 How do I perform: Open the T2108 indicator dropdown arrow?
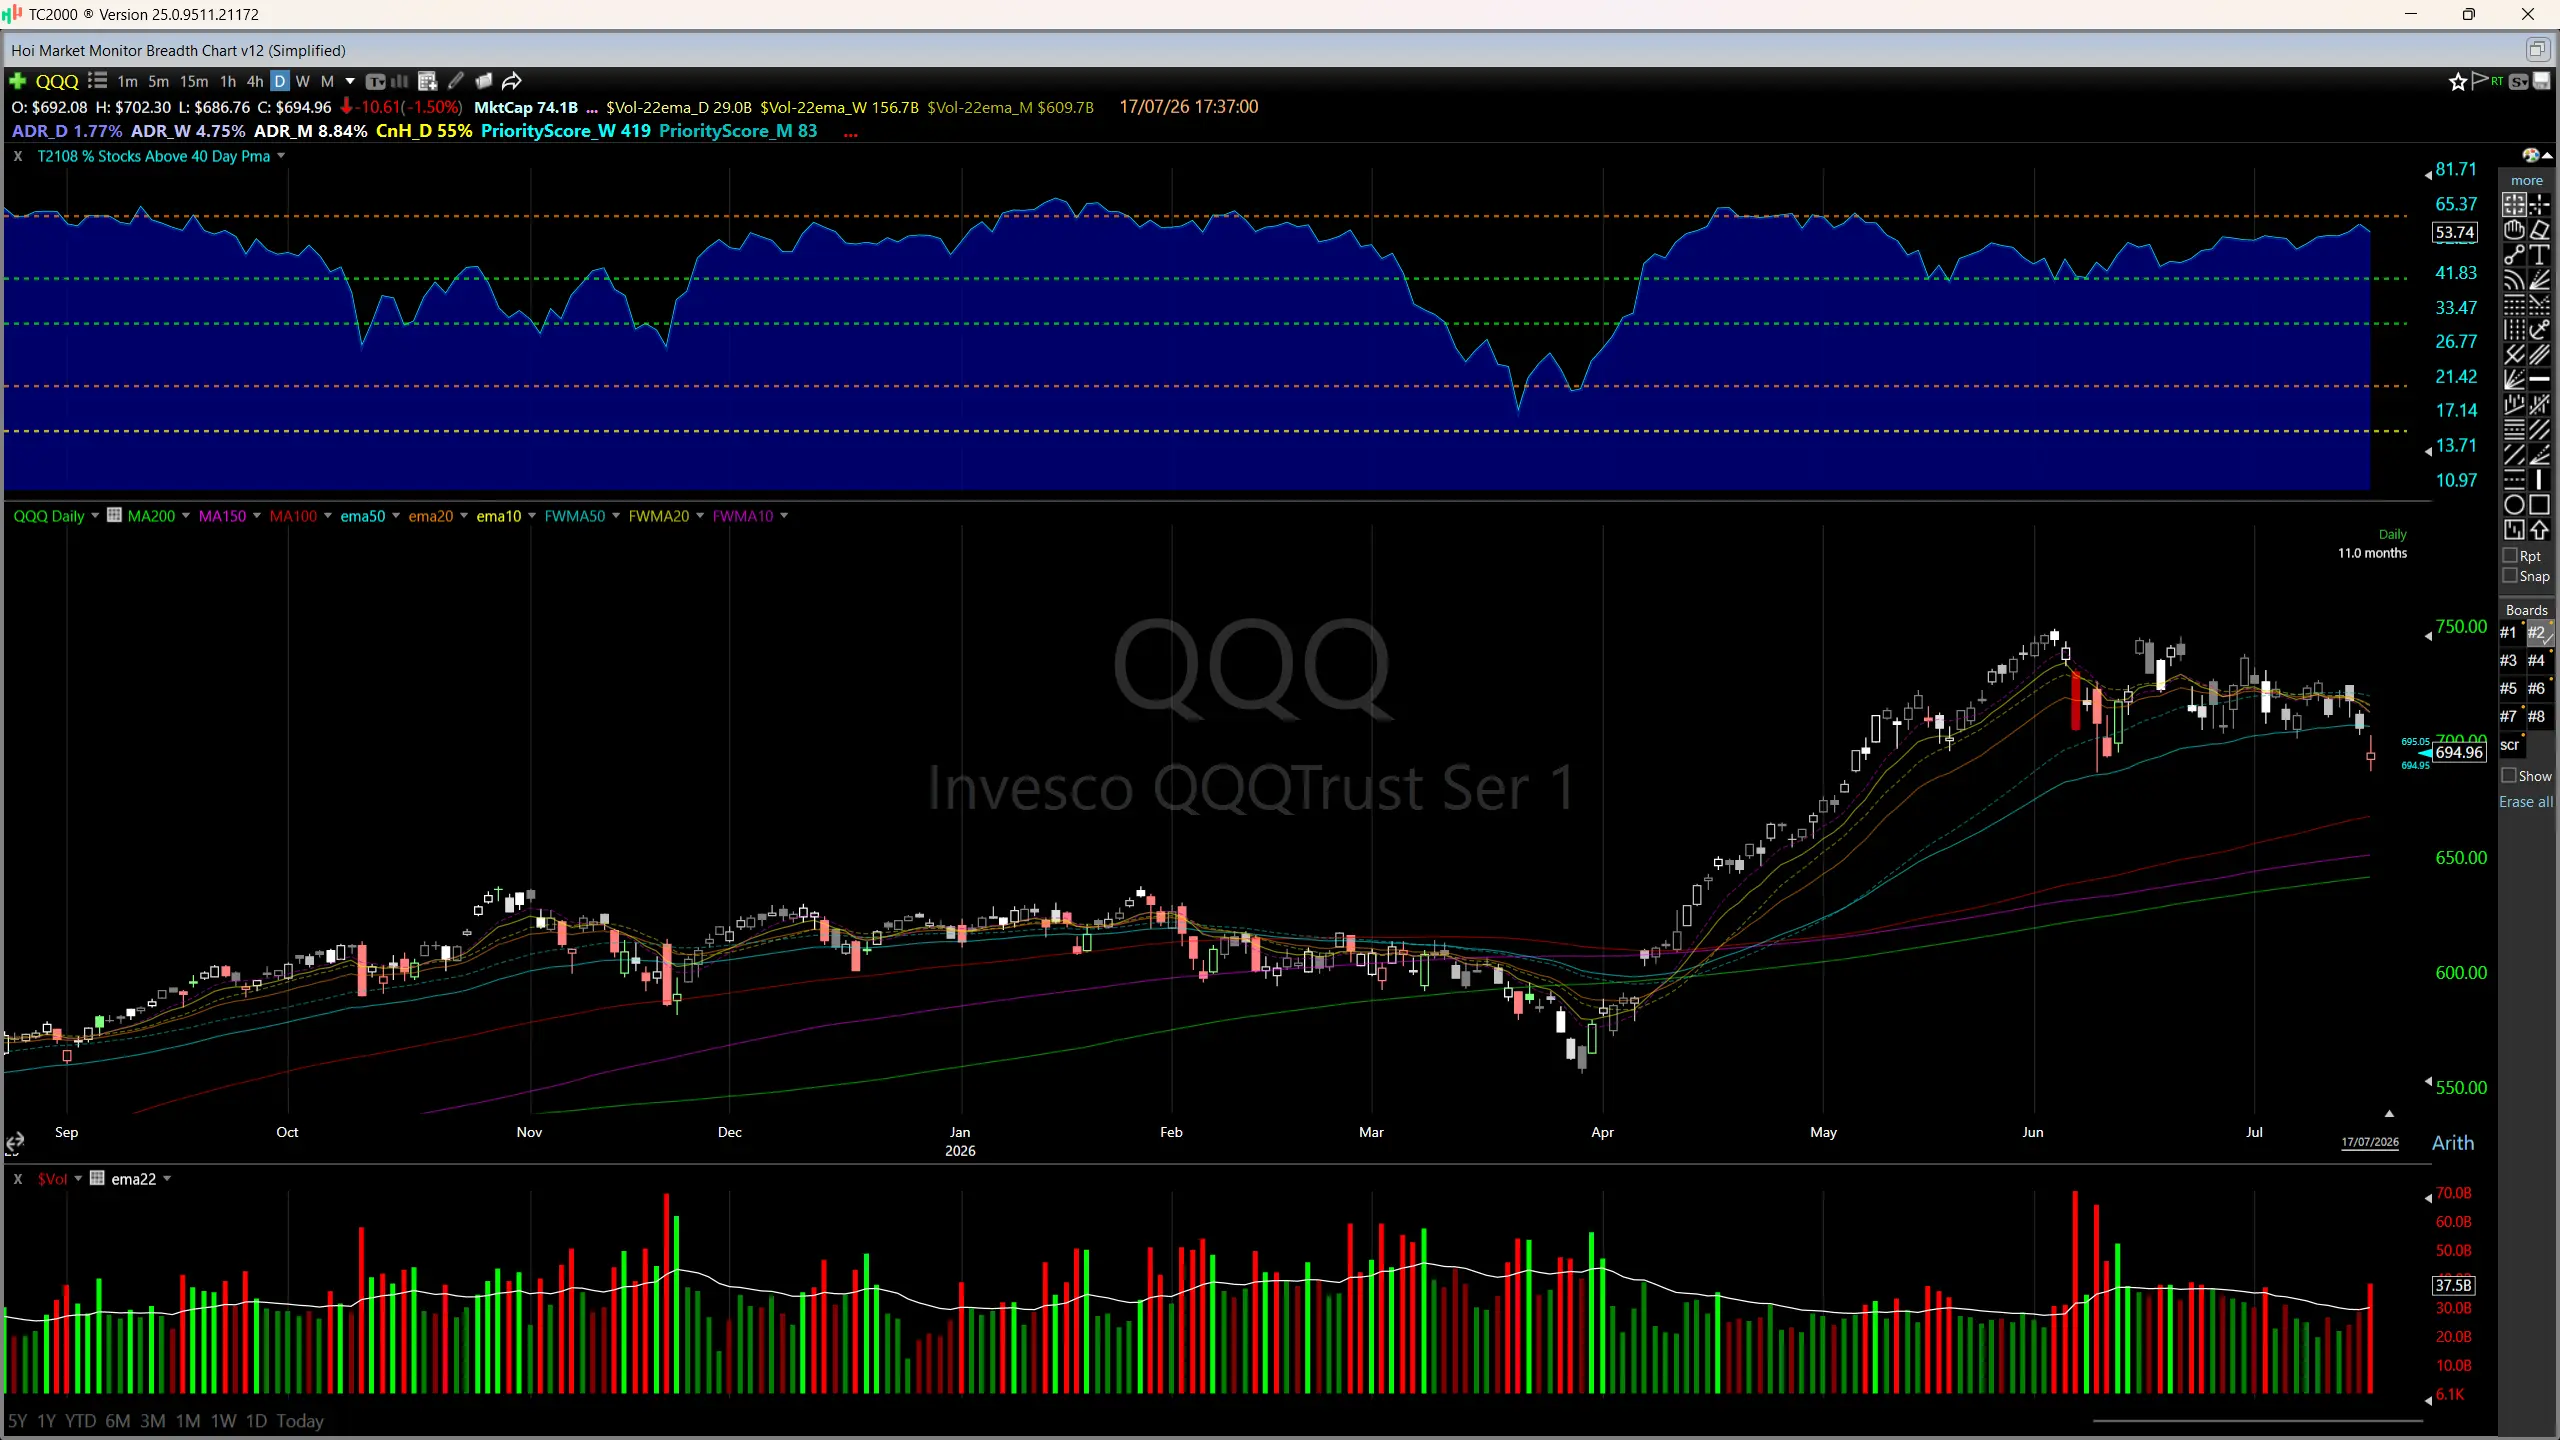click(281, 156)
